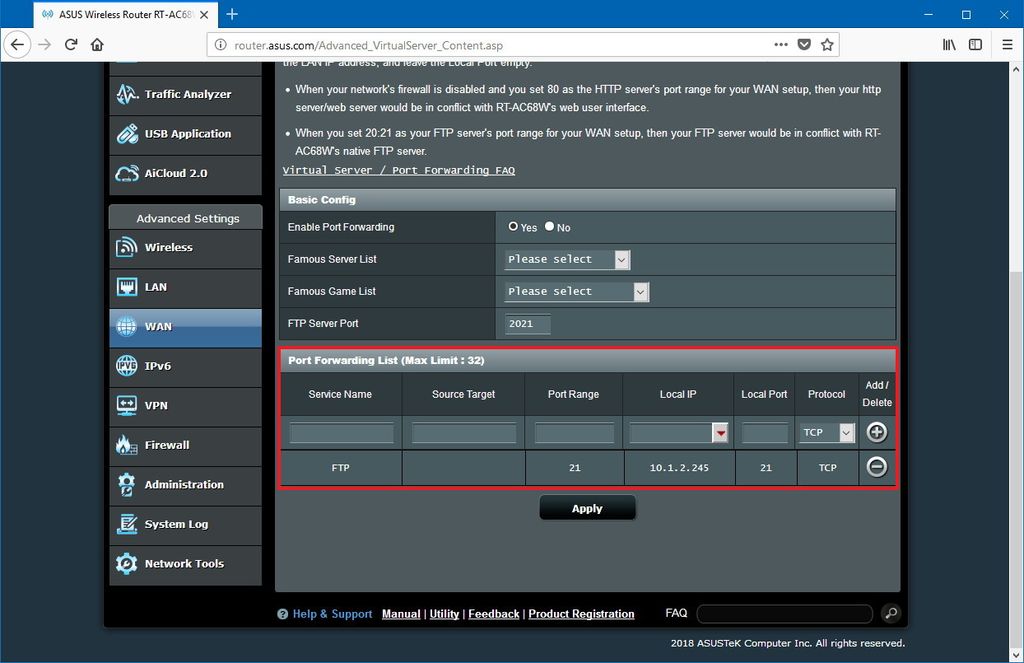This screenshot has width=1024, height=663.
Task: Open a new browser tab
Action: coord(232,14)
